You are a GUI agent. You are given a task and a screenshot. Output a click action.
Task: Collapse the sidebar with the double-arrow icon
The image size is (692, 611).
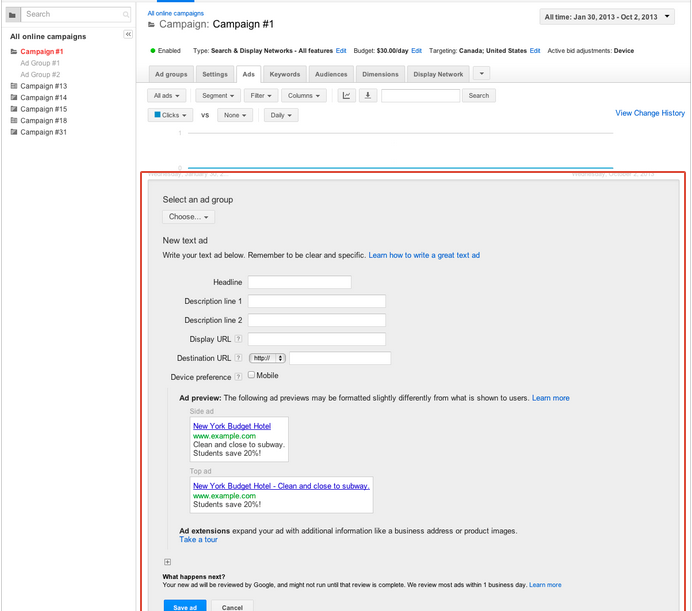[x=128, y=35]
